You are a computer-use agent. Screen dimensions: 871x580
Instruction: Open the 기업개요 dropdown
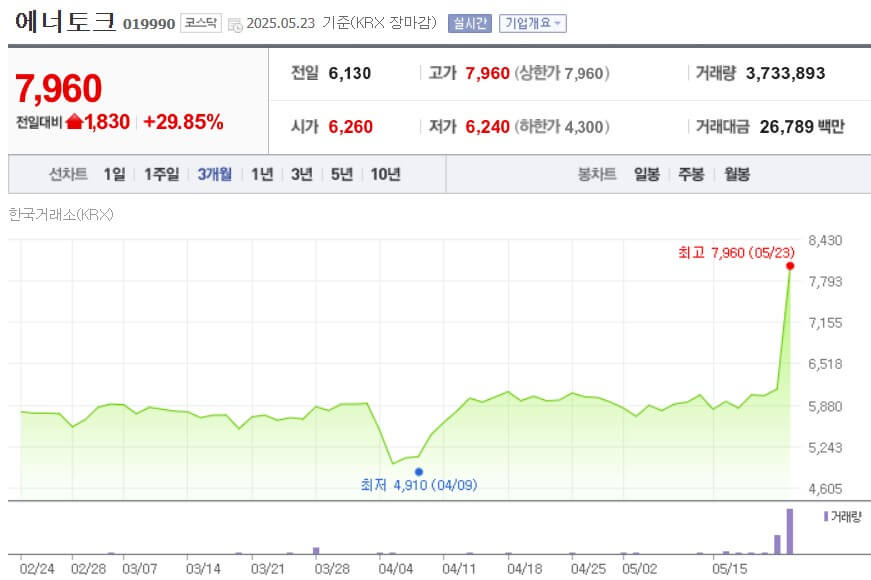532,23
